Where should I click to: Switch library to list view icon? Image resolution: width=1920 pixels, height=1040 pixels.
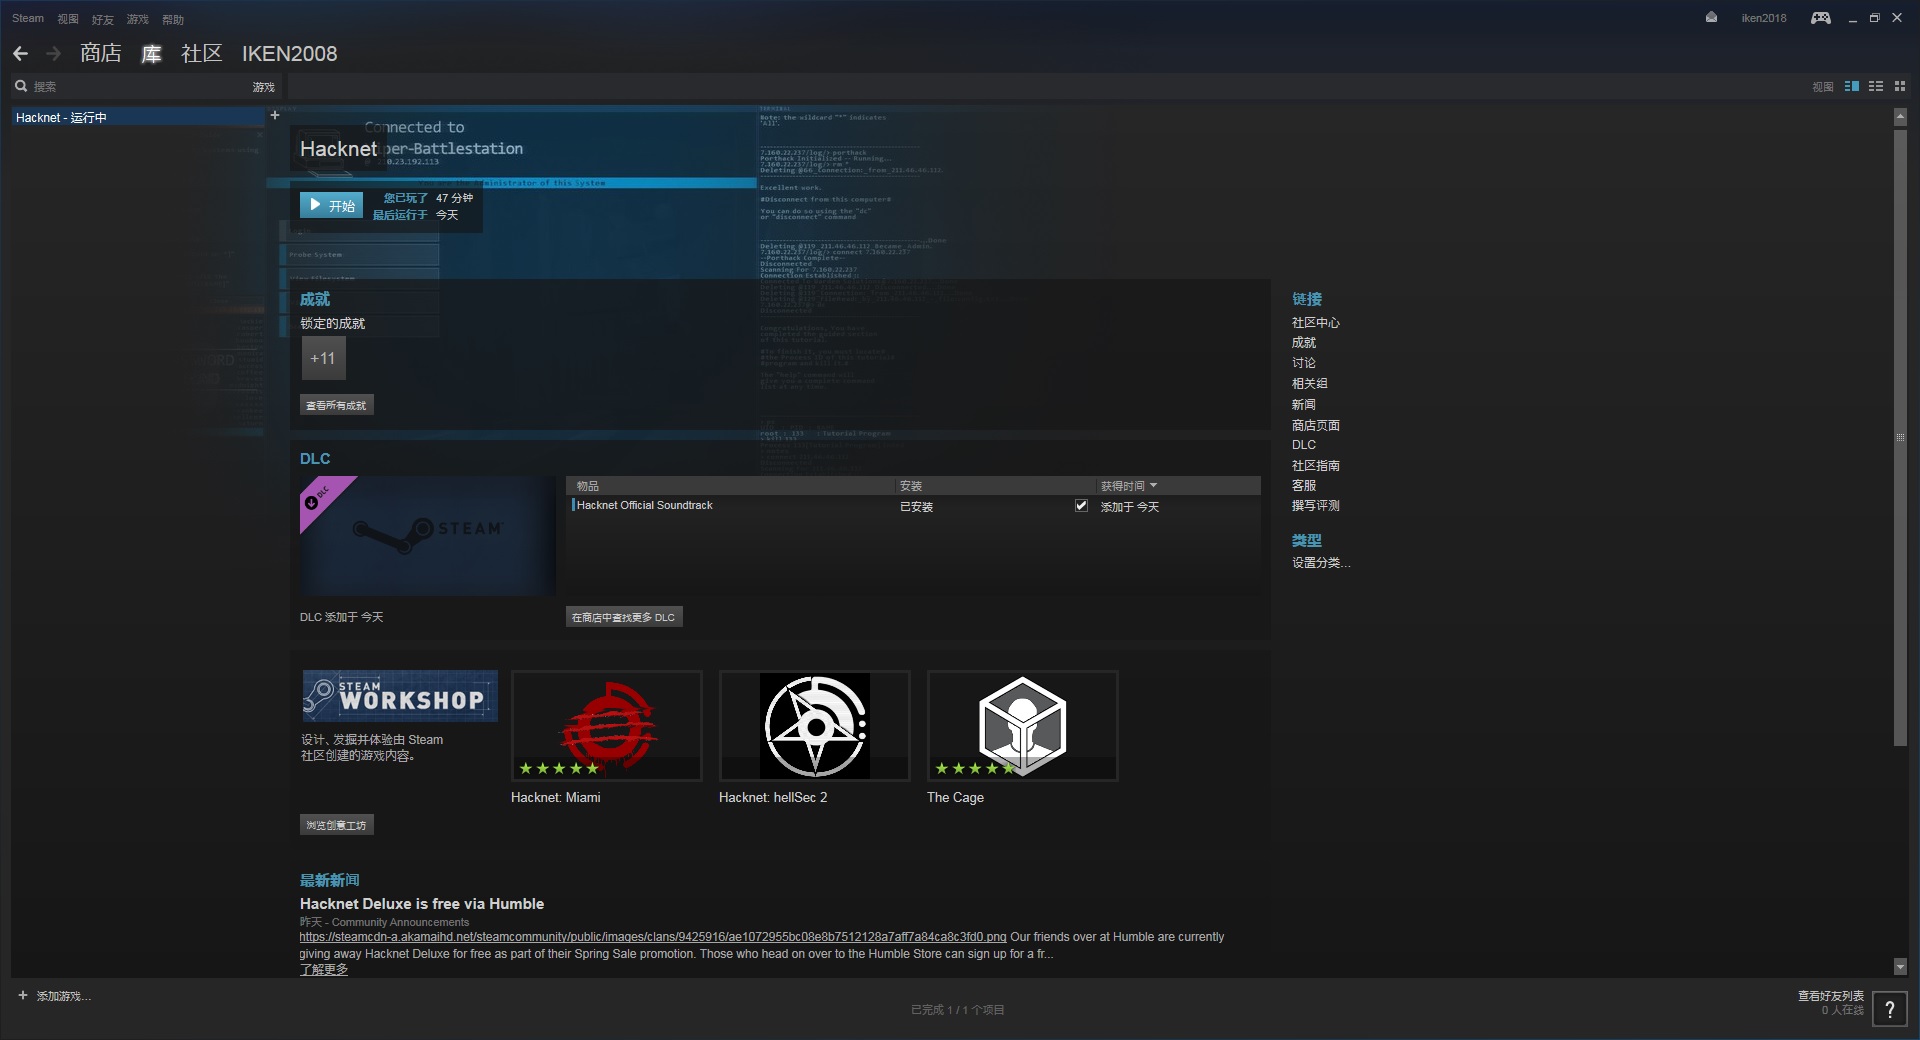click(1876, 86)
